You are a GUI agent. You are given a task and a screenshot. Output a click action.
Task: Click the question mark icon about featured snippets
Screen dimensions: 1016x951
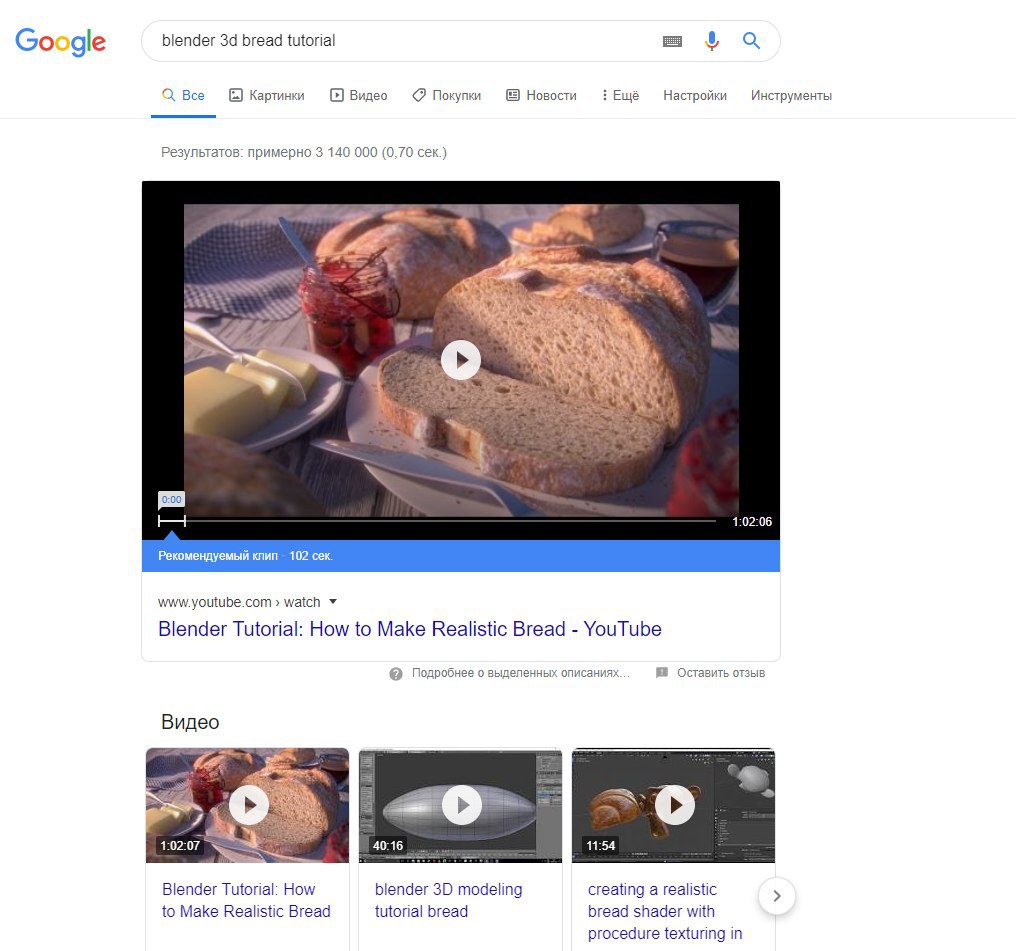tap(395, 674)
